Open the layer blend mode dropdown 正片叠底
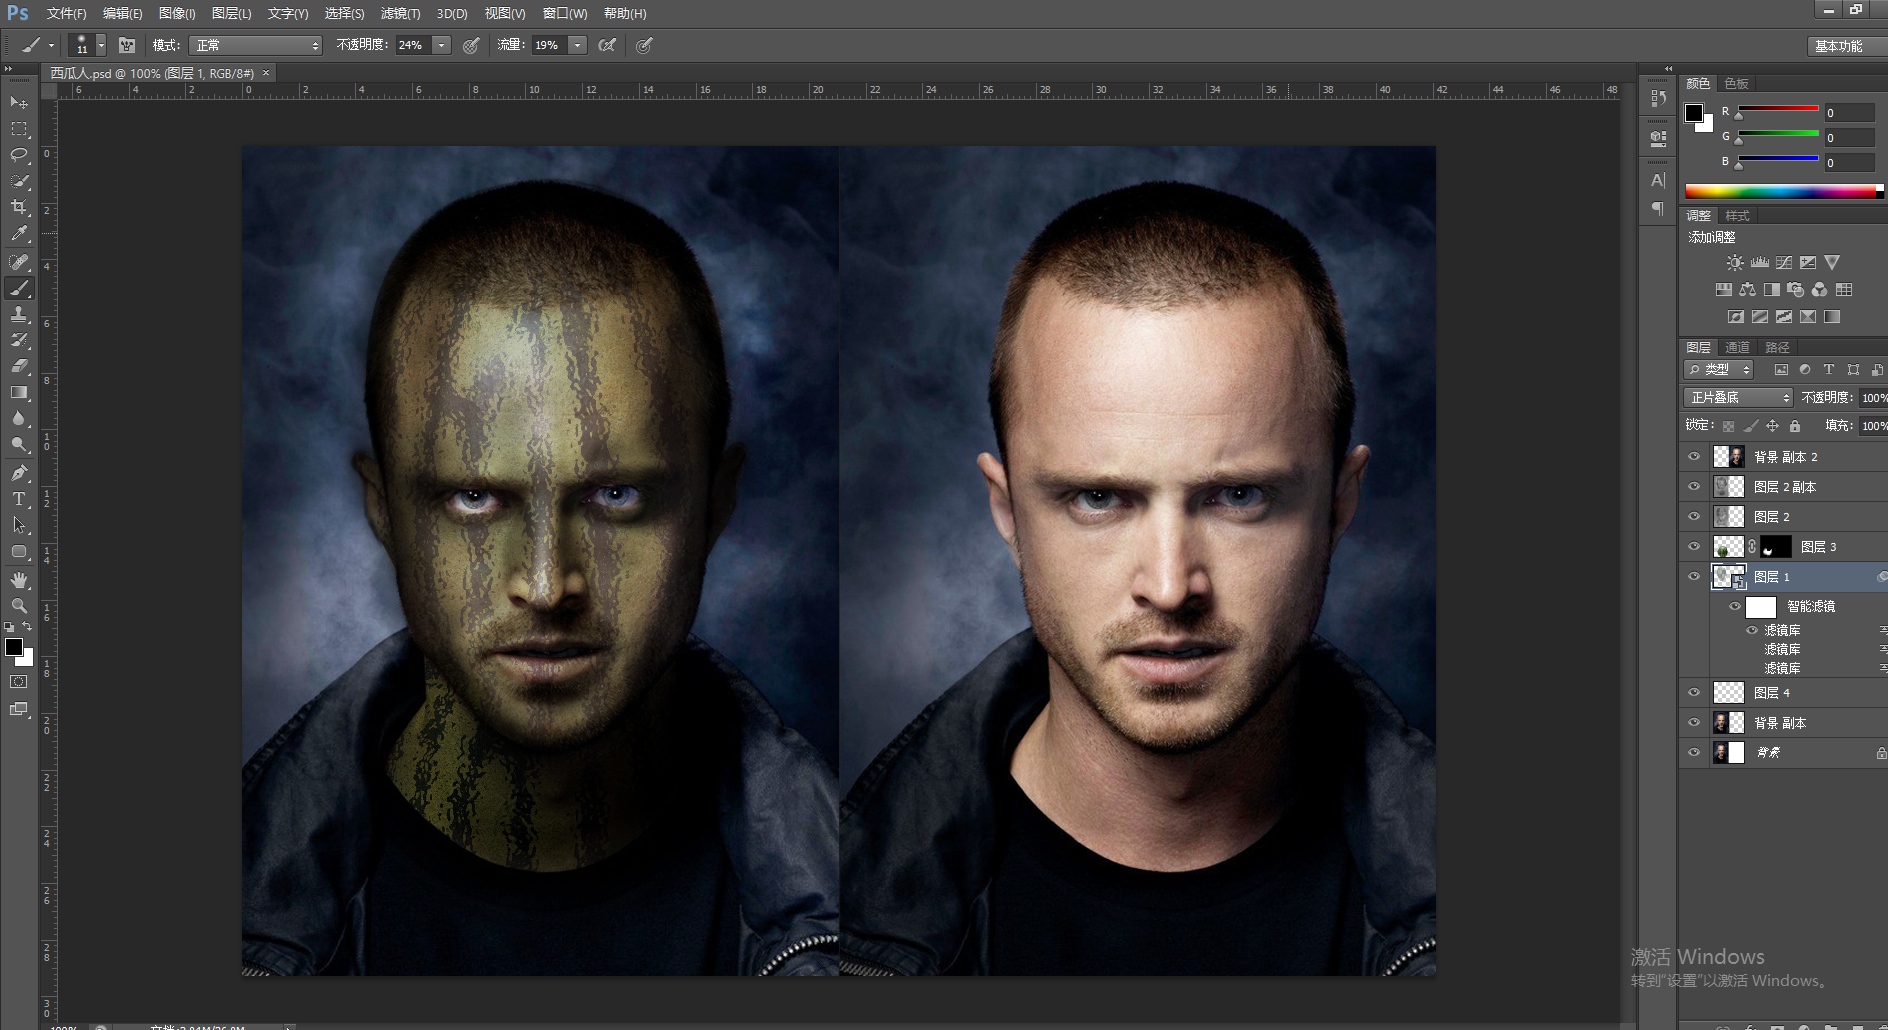The image size is (1888, 1030). (x=1739, y=398)
